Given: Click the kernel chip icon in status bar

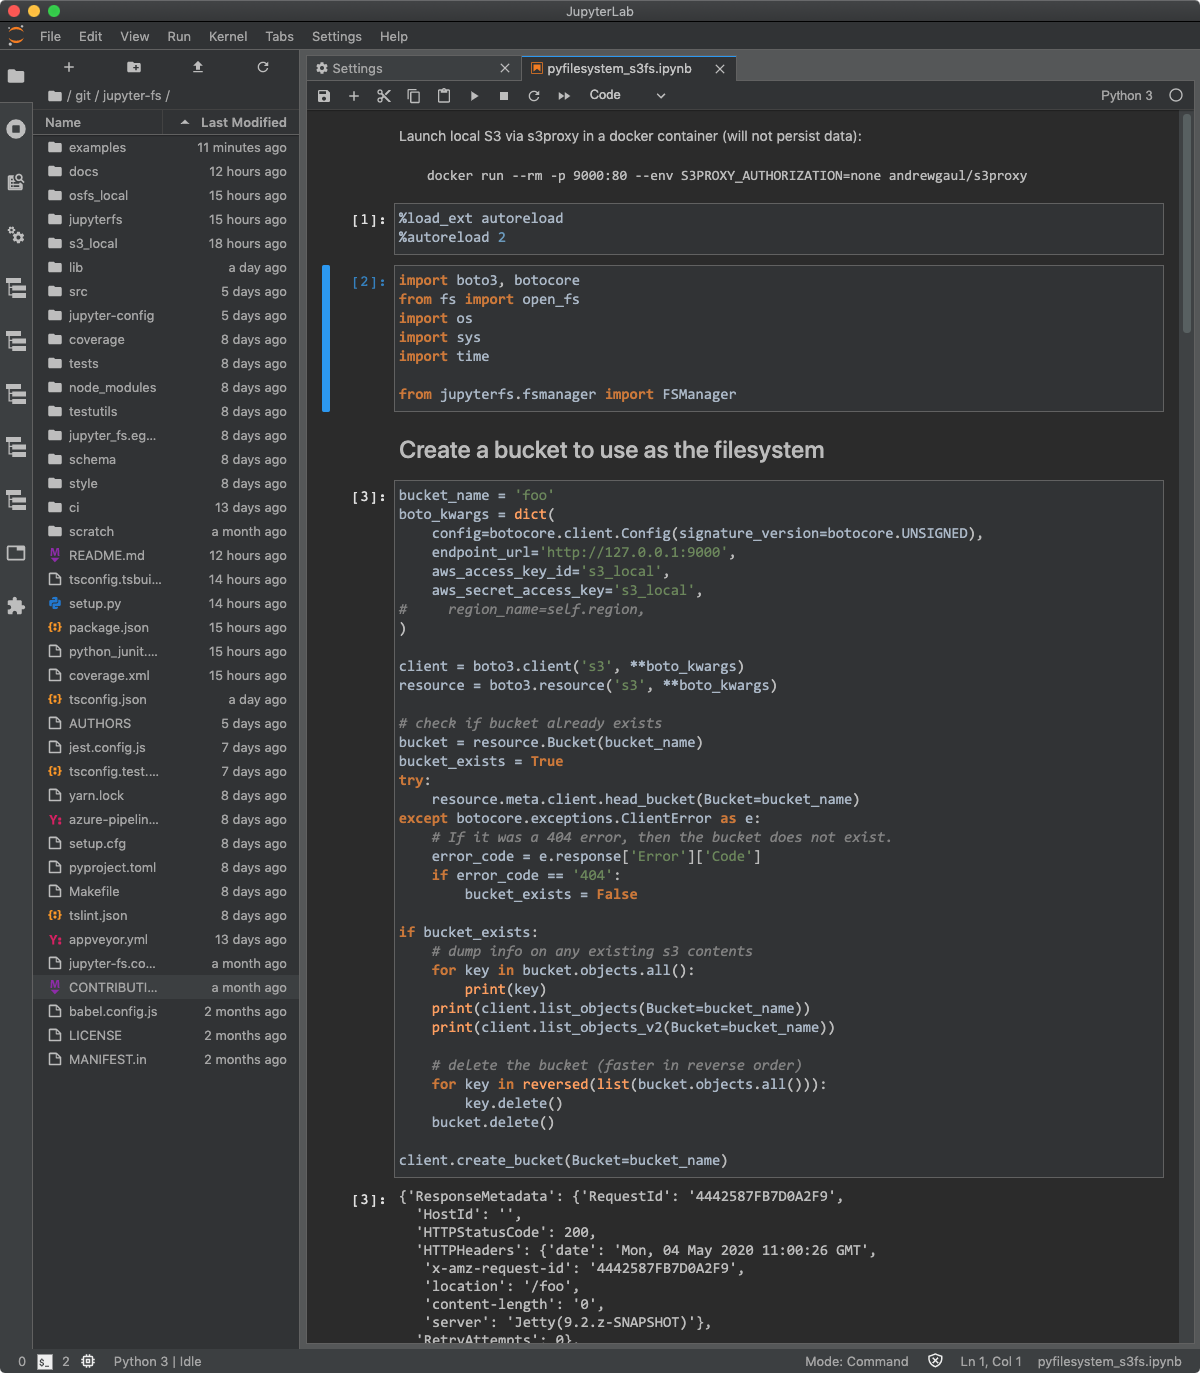Looking at the screenshot, I should [x=88, y=1362].
